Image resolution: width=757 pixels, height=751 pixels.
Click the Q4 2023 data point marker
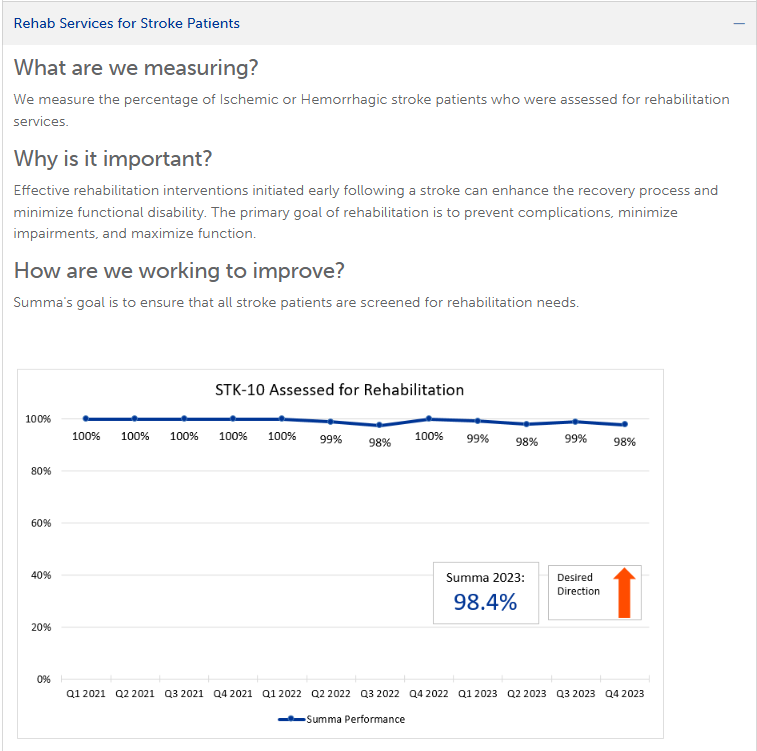(625, 424)
